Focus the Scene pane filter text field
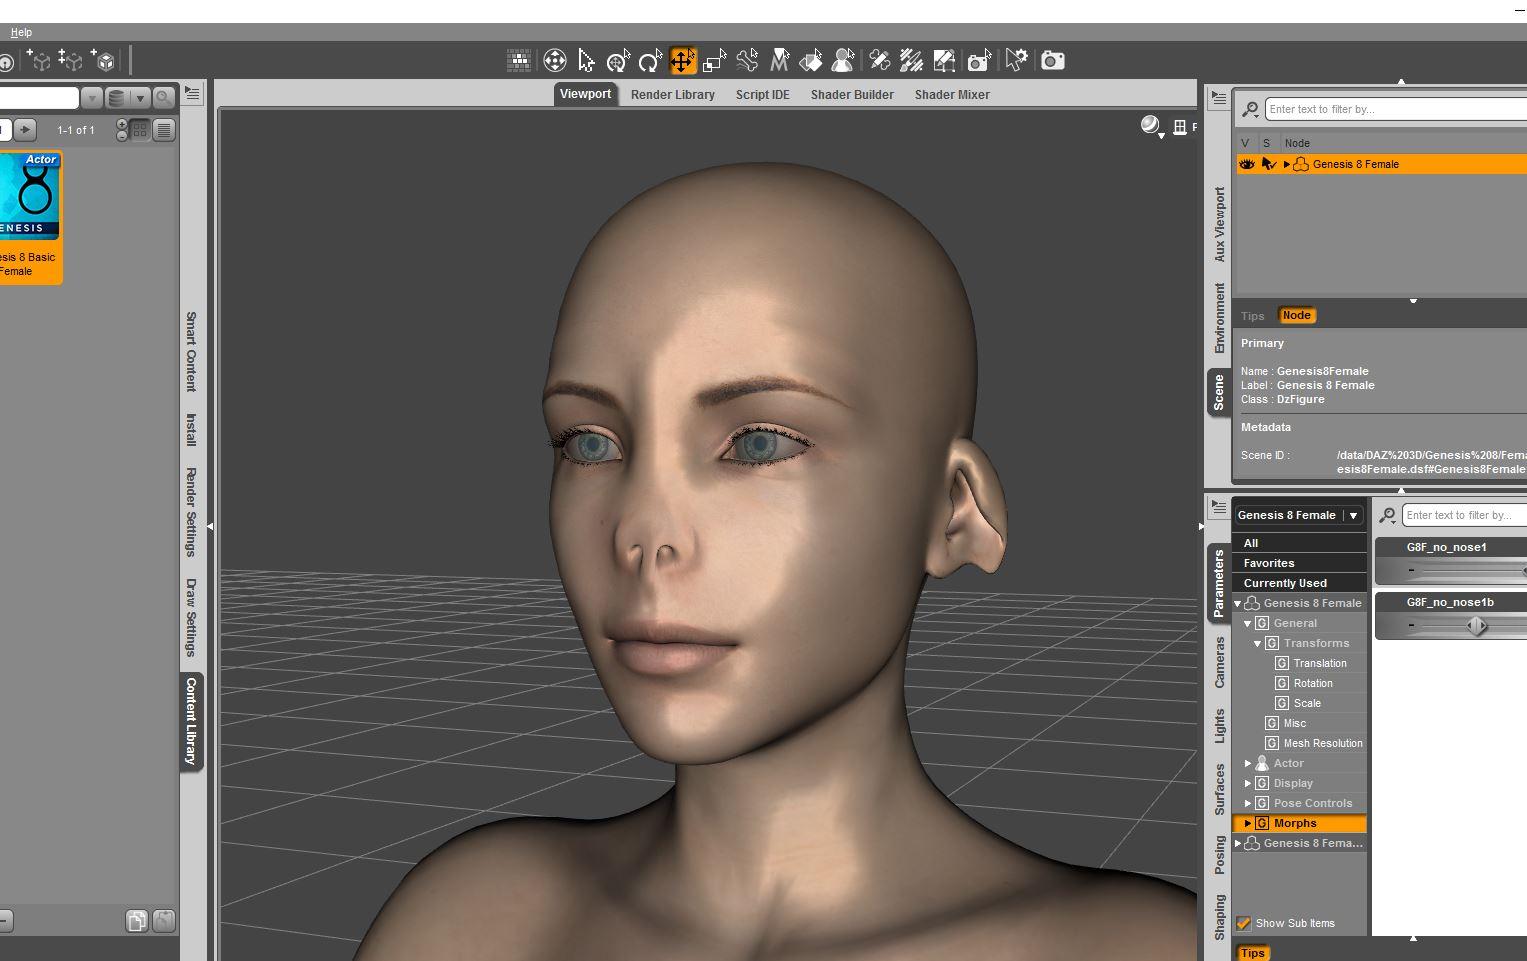1527x961 pixels. tap(1396, 109)
